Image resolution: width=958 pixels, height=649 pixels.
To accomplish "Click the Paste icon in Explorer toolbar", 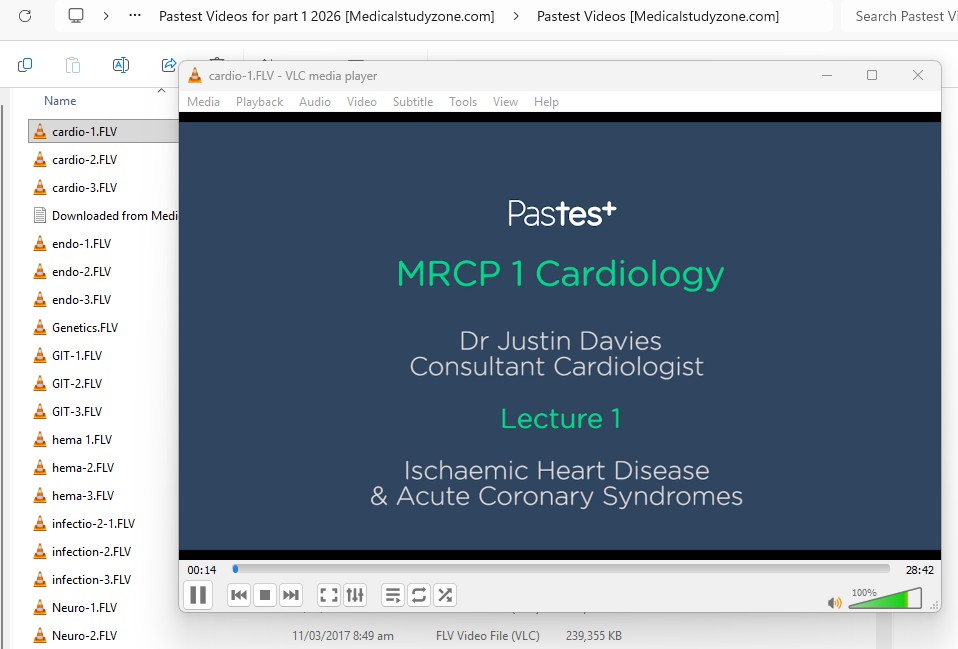I will click(x=73, y=65).
